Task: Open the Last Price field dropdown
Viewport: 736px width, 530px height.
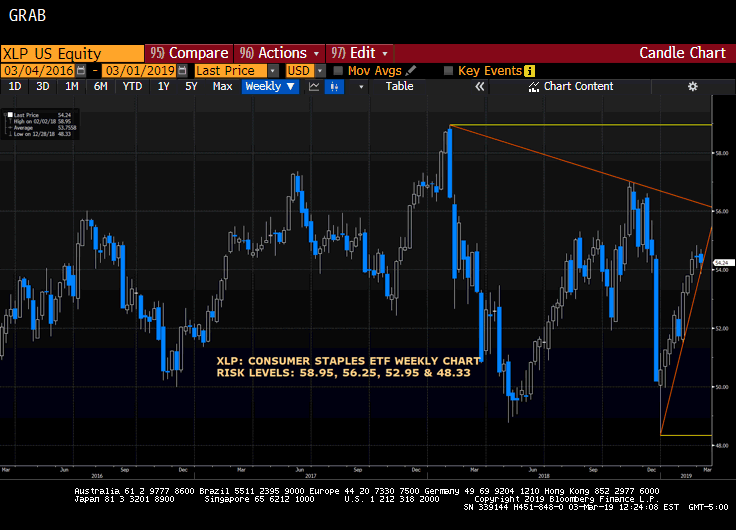Action: coord(273,71)
